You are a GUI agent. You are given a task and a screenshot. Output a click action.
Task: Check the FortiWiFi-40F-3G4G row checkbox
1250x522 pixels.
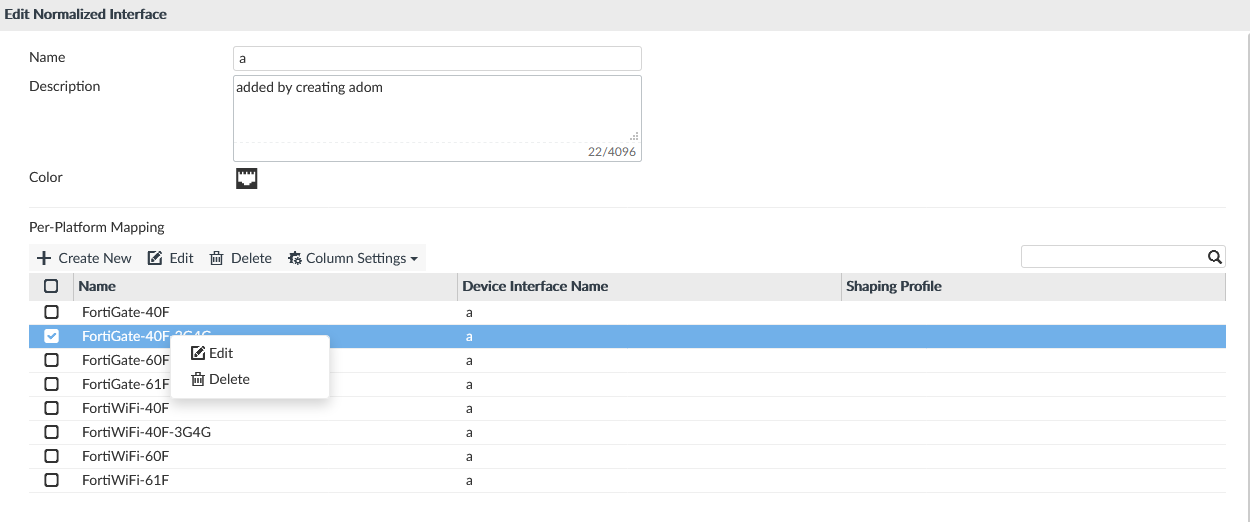pyautogui.click(x=52, y=432)
